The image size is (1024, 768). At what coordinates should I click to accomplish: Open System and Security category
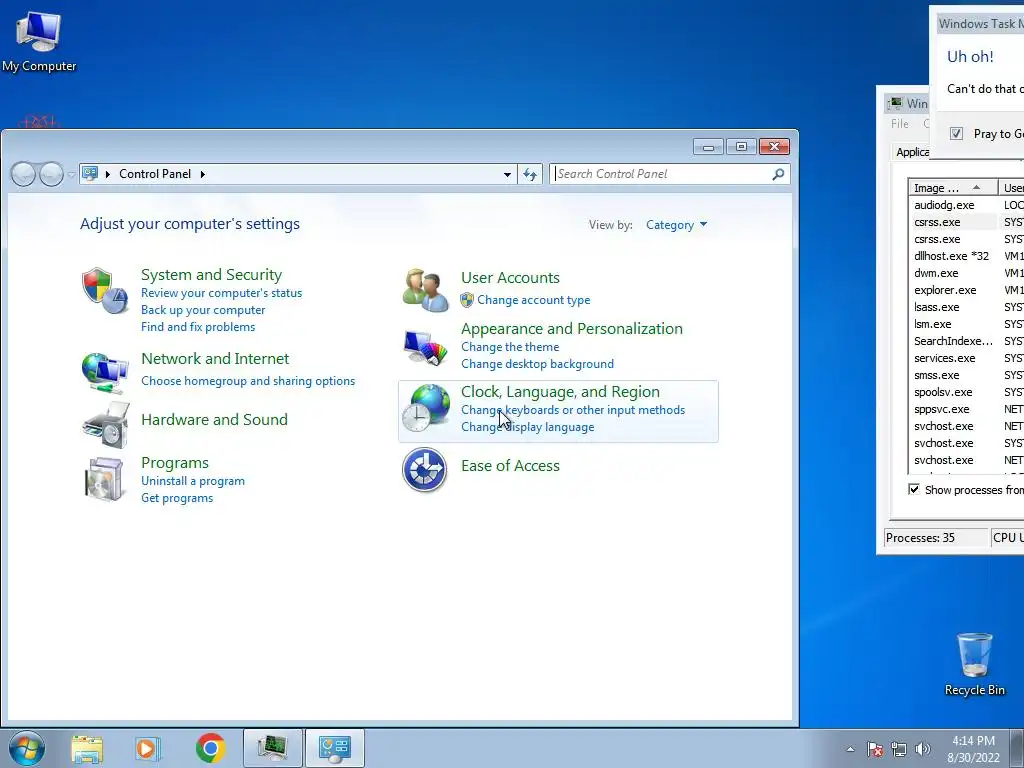tap(212, 274)
